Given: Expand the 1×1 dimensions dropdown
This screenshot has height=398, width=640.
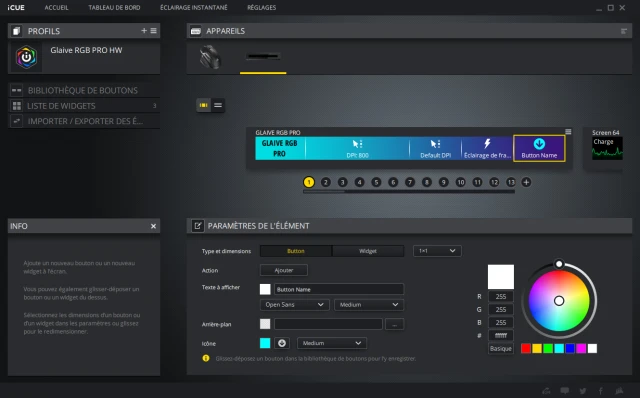Looking at the screenshot, I should point(437,251).
